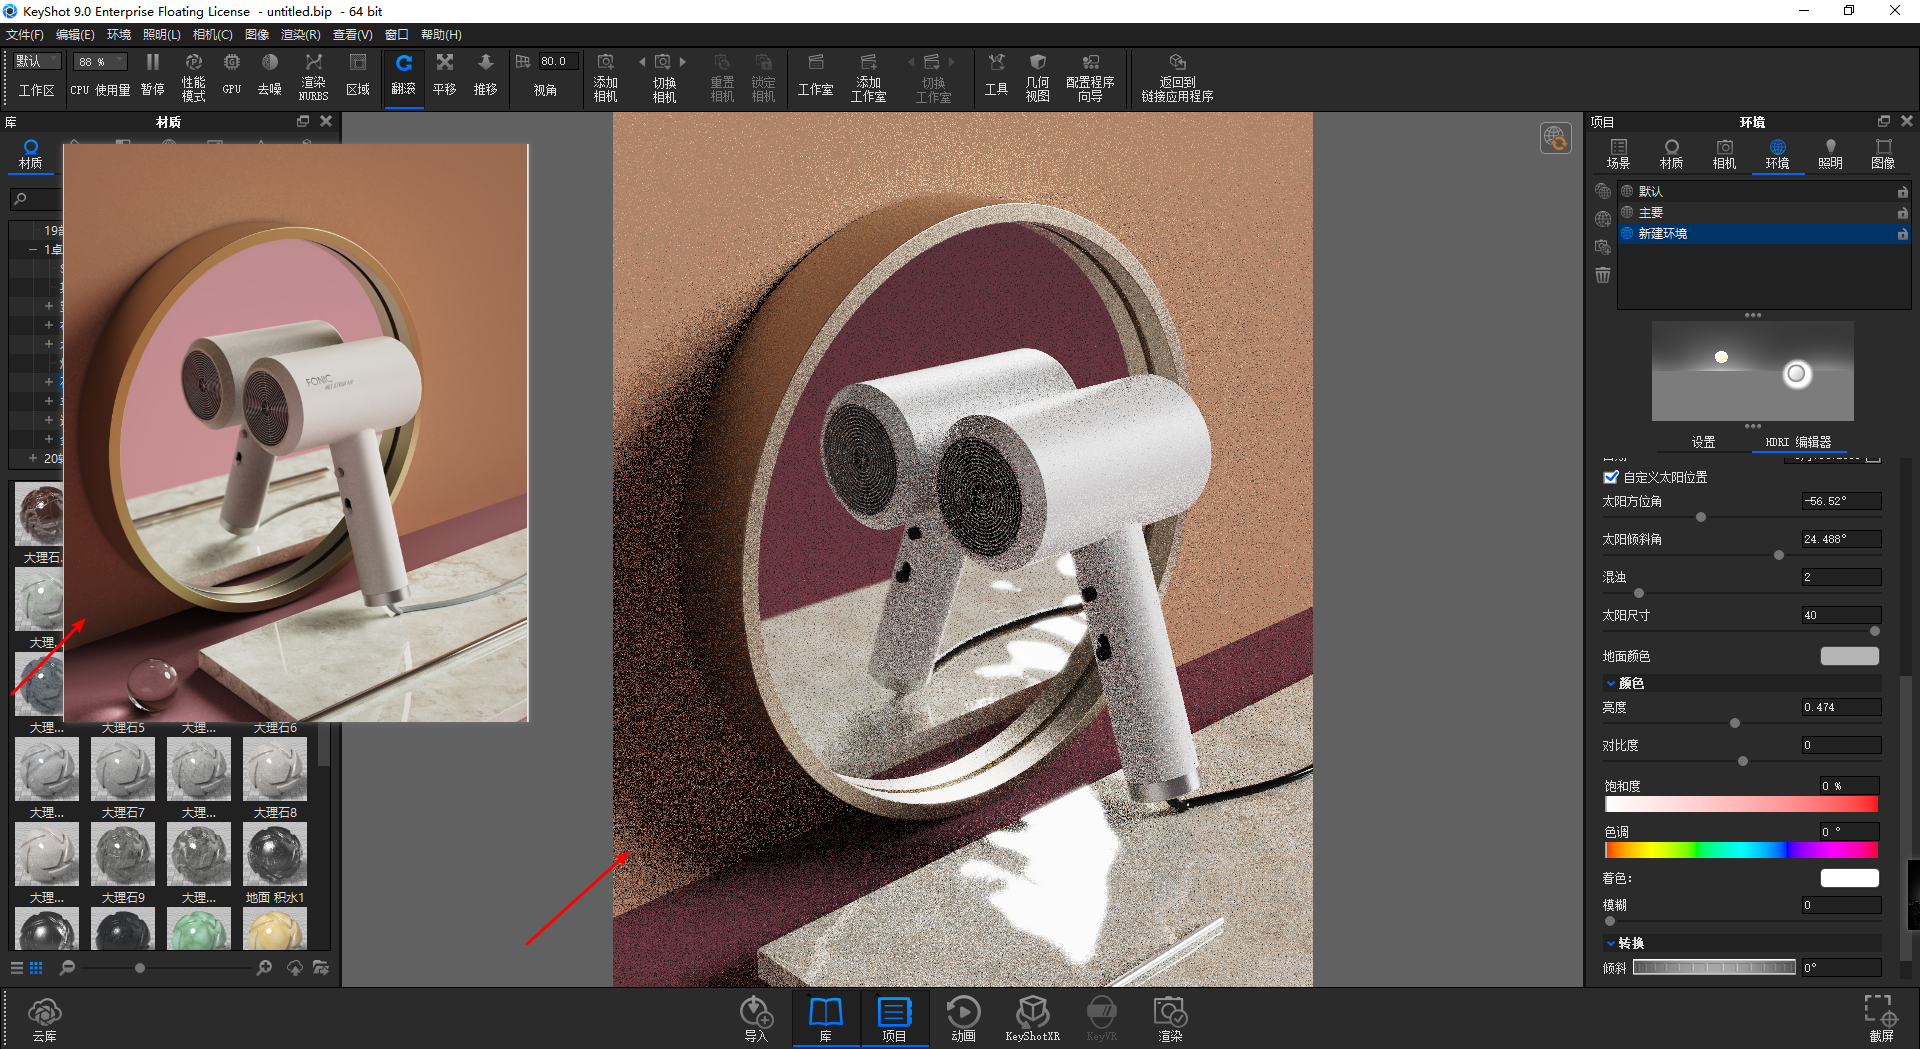Open the HDRI 编辑器 sub-tab
1920x1049 pixels.
click(x=1798, y=442)
